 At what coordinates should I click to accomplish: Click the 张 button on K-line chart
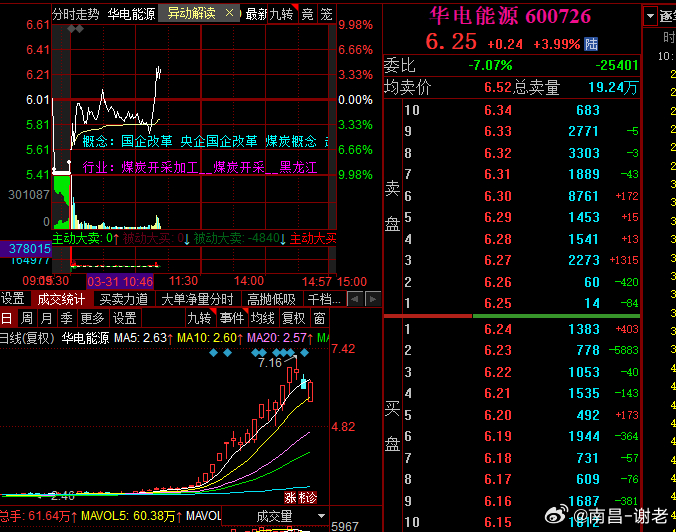(x=290, y=498)
